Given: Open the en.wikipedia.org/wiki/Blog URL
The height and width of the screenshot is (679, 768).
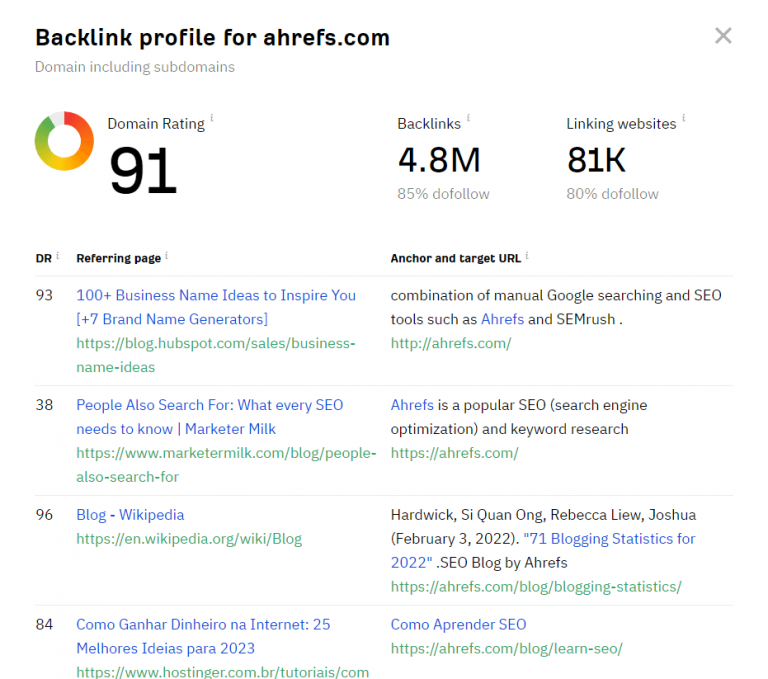Looking at the screenshot, I should pos(189,539).
